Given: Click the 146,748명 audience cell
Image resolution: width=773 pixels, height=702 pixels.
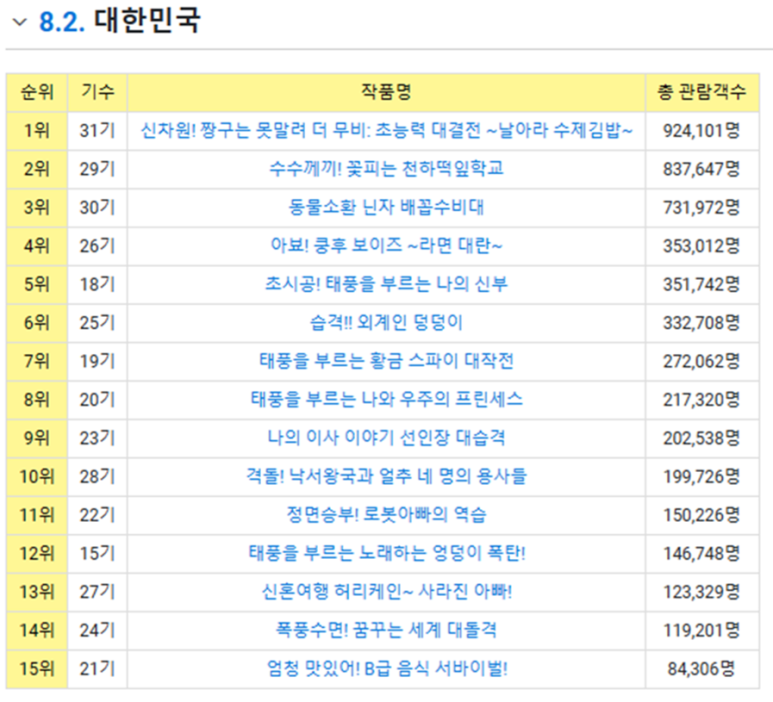Looking at the screenshot, I should point(702,553).
